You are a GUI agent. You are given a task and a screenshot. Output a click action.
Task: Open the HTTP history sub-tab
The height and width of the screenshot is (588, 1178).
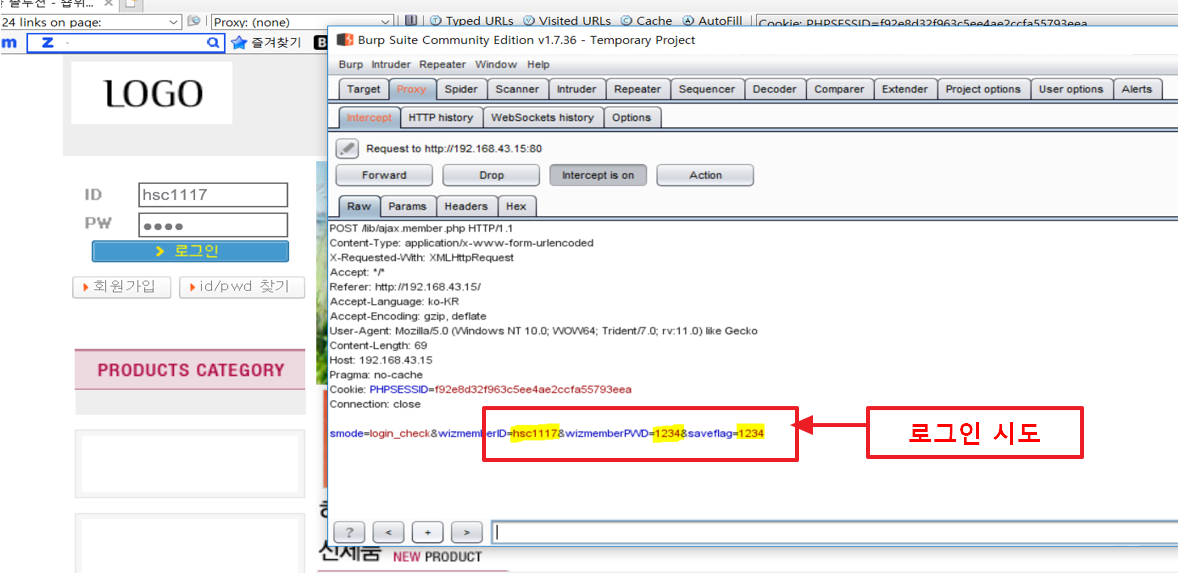coord(440,117)
